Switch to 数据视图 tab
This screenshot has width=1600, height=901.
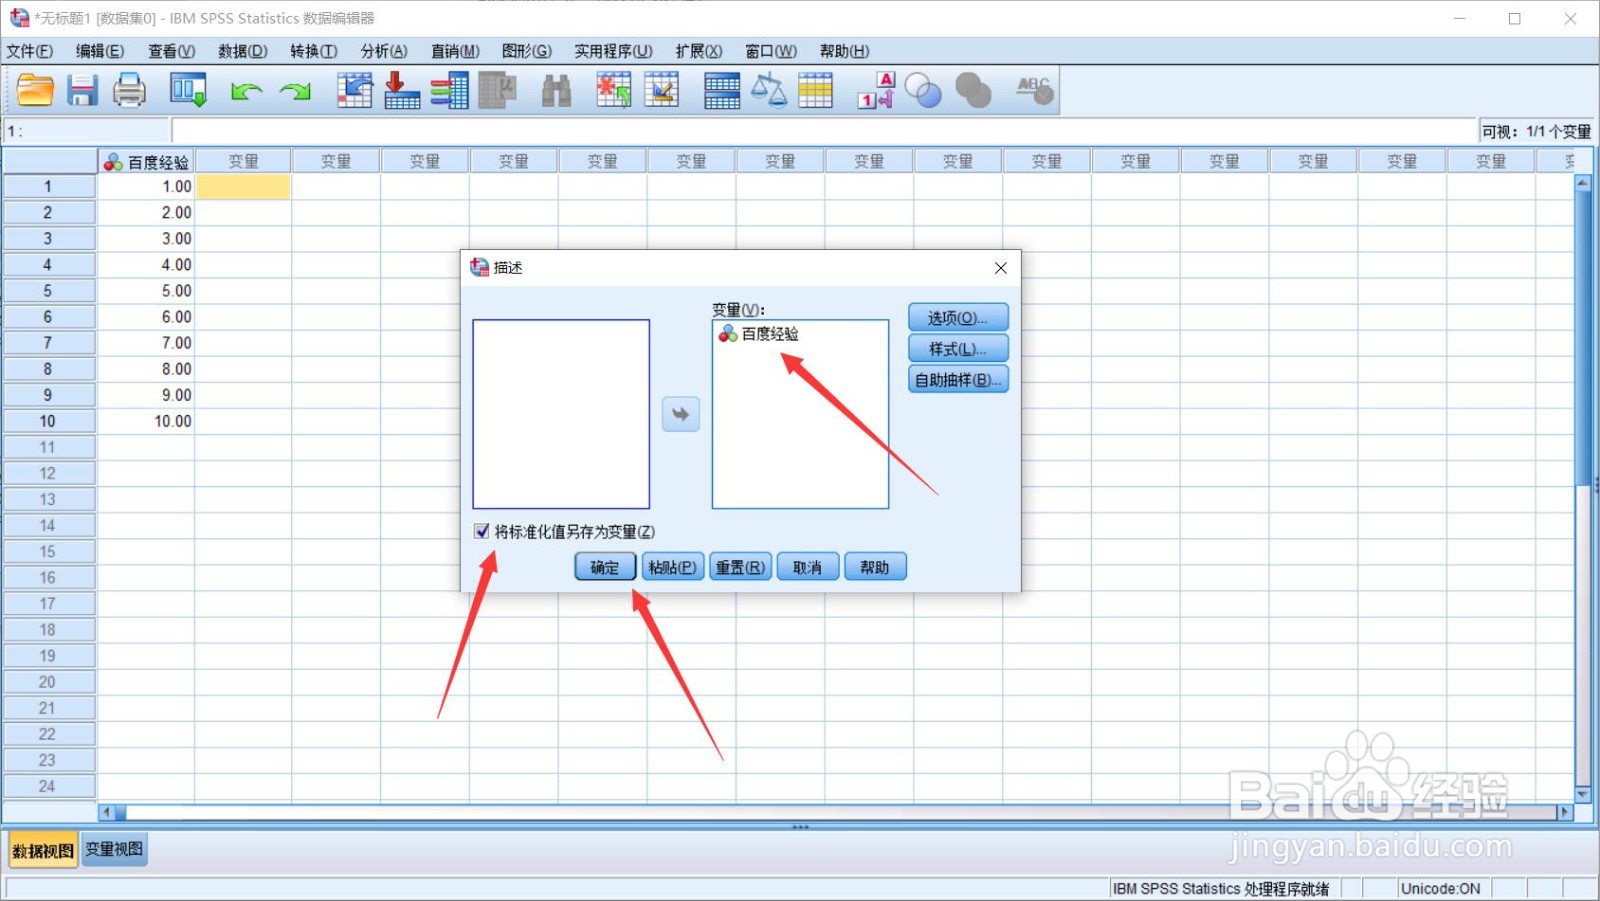43,850
